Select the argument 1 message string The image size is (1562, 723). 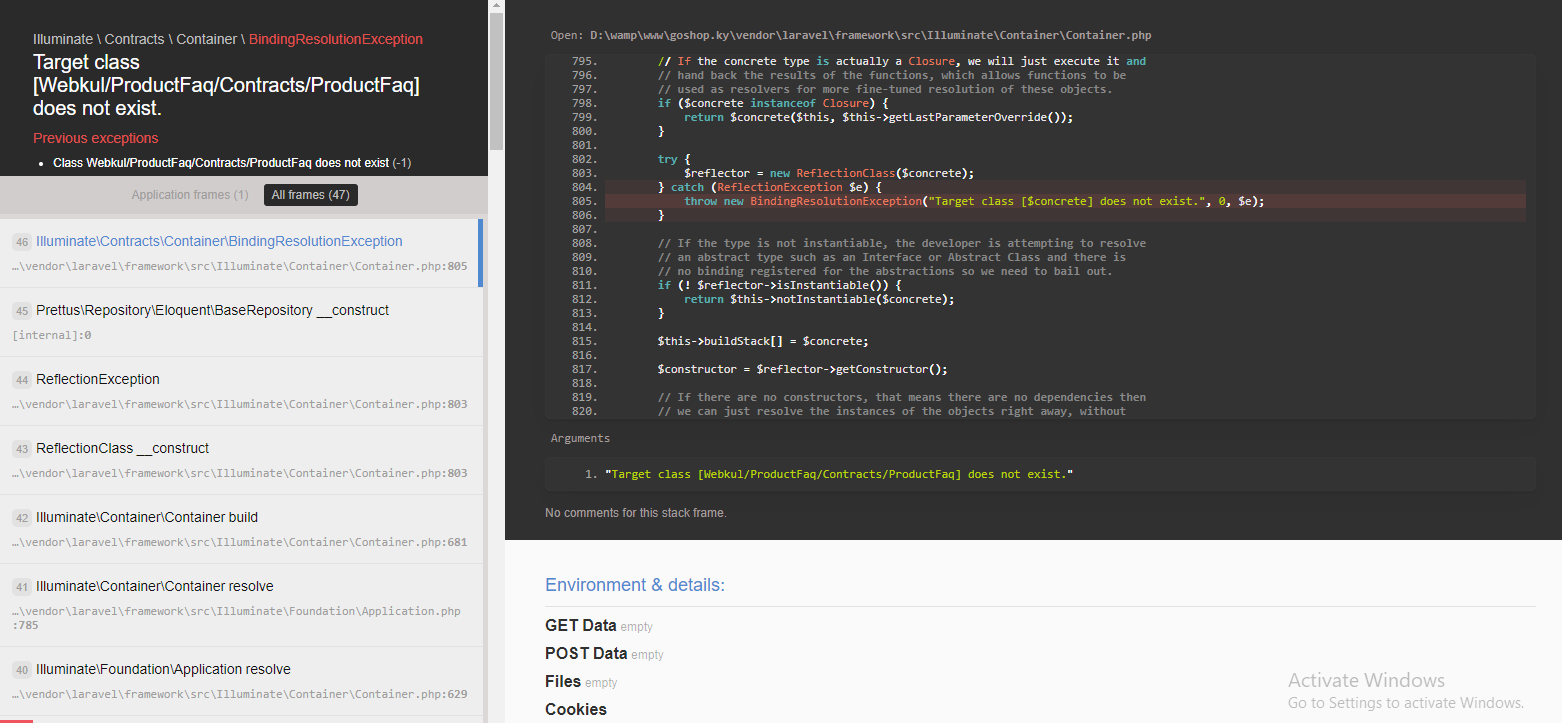point(839,474)
